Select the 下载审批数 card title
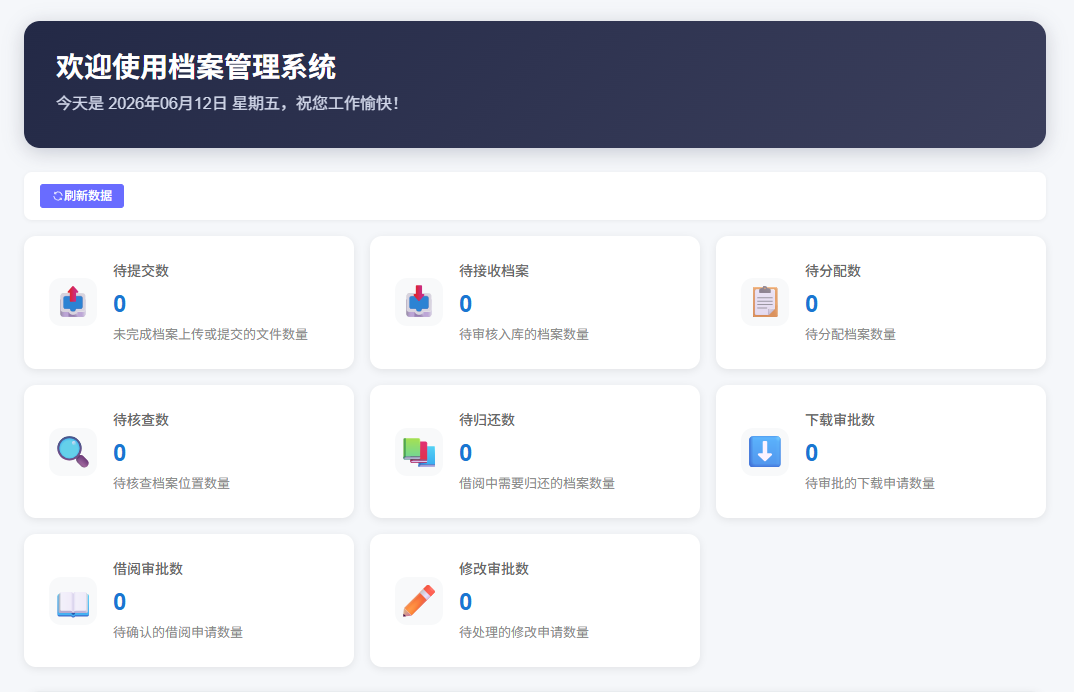This screenshot has width=1074, height=692. point(840,420)
